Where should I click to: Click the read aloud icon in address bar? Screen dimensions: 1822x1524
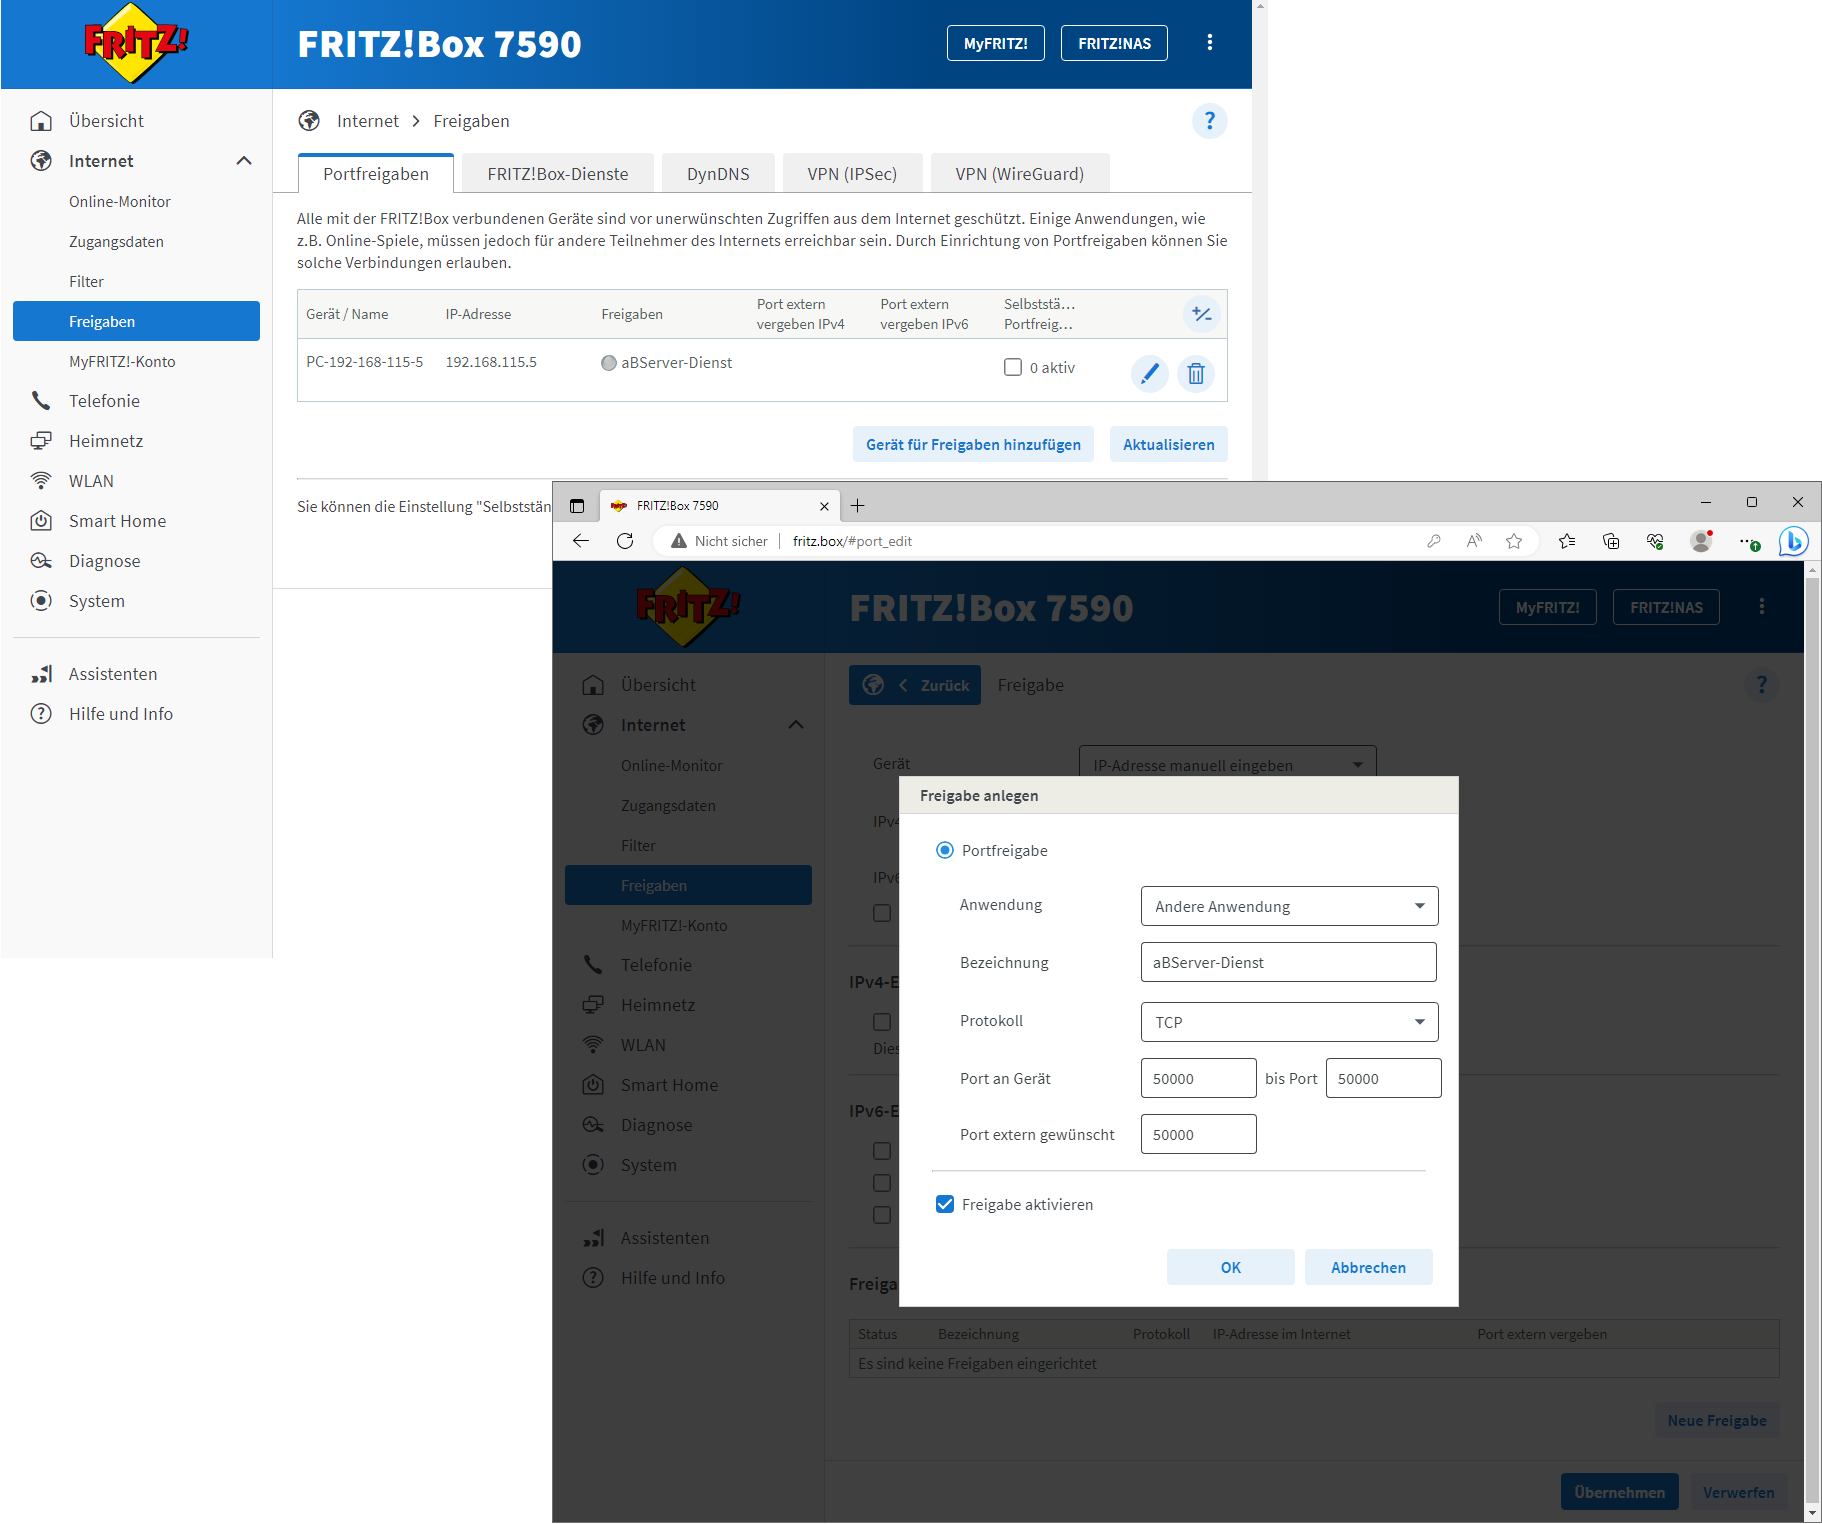pyautogui.click(x=1474, y=541)
